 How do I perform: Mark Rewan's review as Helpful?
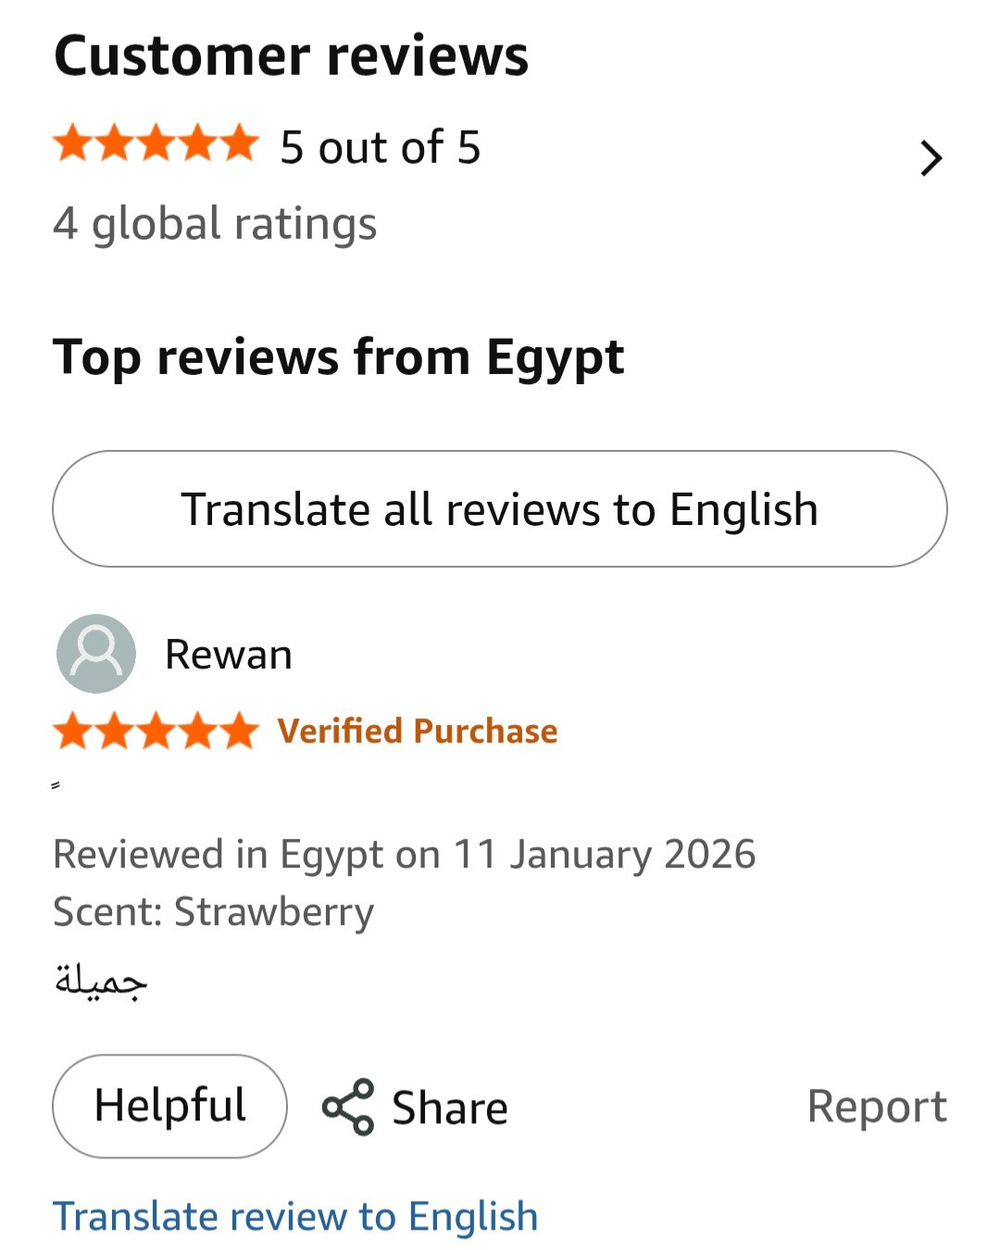click(168, 1105)
